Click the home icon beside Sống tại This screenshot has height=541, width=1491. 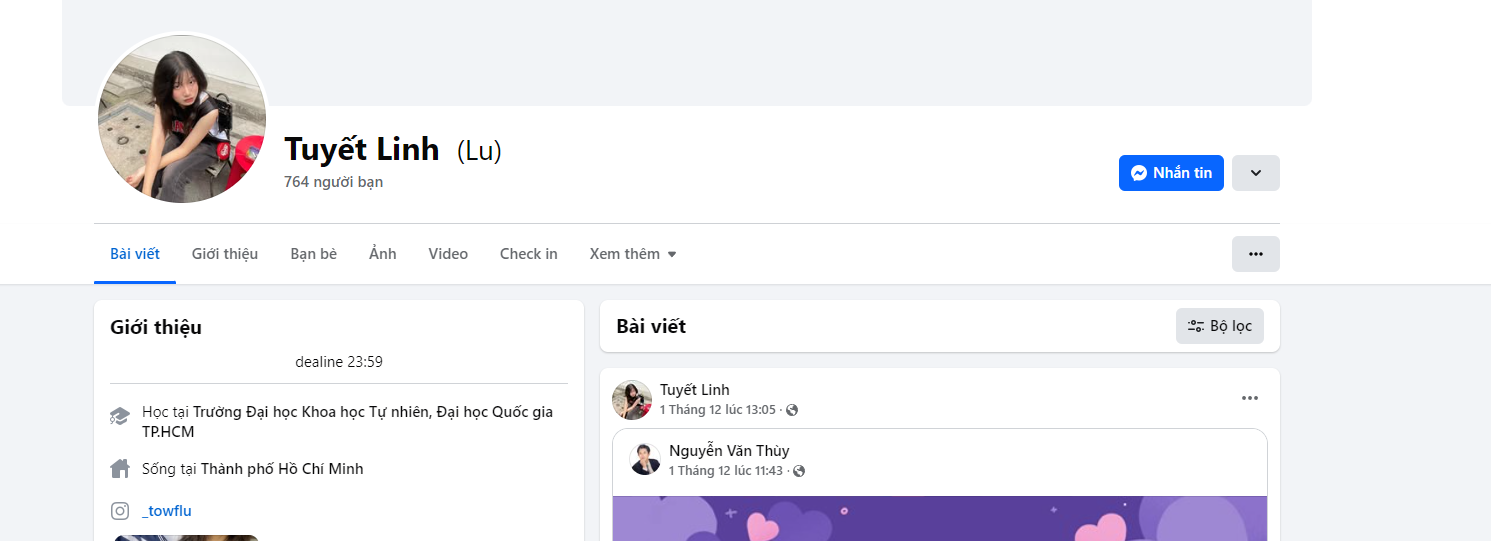click(120, 468)
